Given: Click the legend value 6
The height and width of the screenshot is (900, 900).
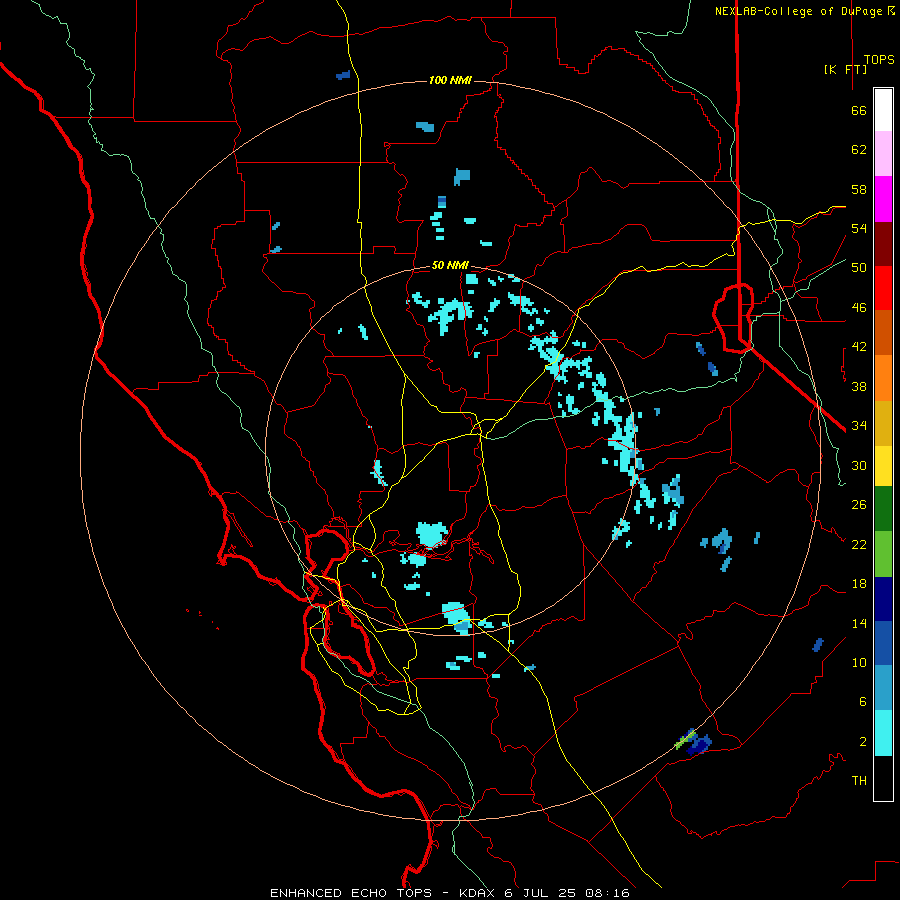Looking at the screenshot, I should [x=863, y=702].
